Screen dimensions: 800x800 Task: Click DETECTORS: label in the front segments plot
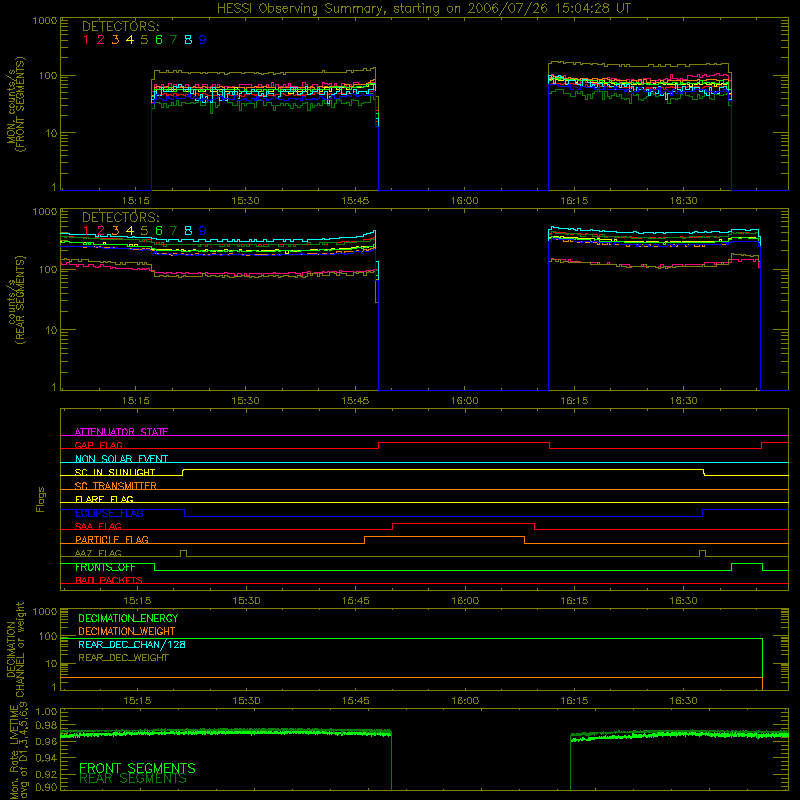point(120,26)
